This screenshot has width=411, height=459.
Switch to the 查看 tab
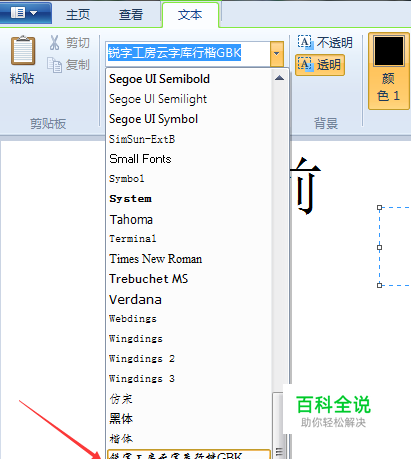pos(131,15)
